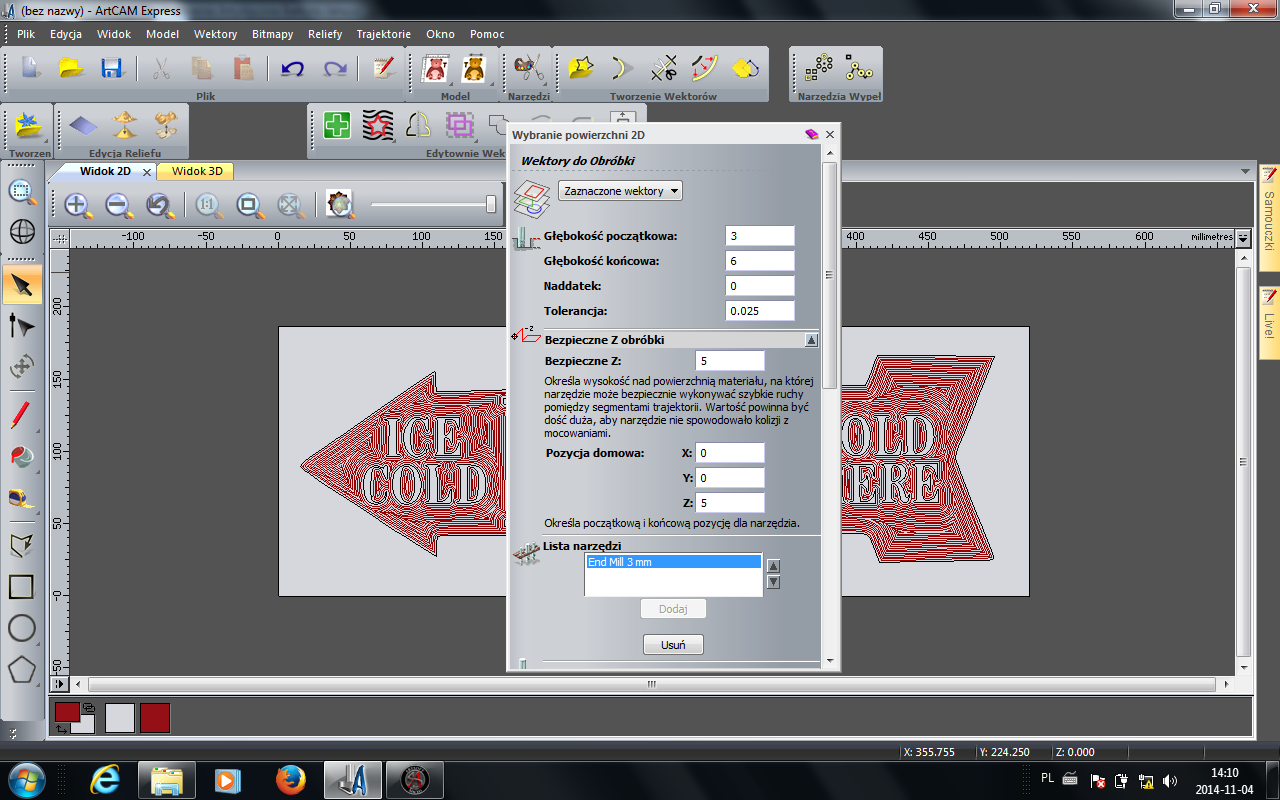Click the second teddy bear Model icon
The image size is (1280, 800).
click(x=473, y=68)
